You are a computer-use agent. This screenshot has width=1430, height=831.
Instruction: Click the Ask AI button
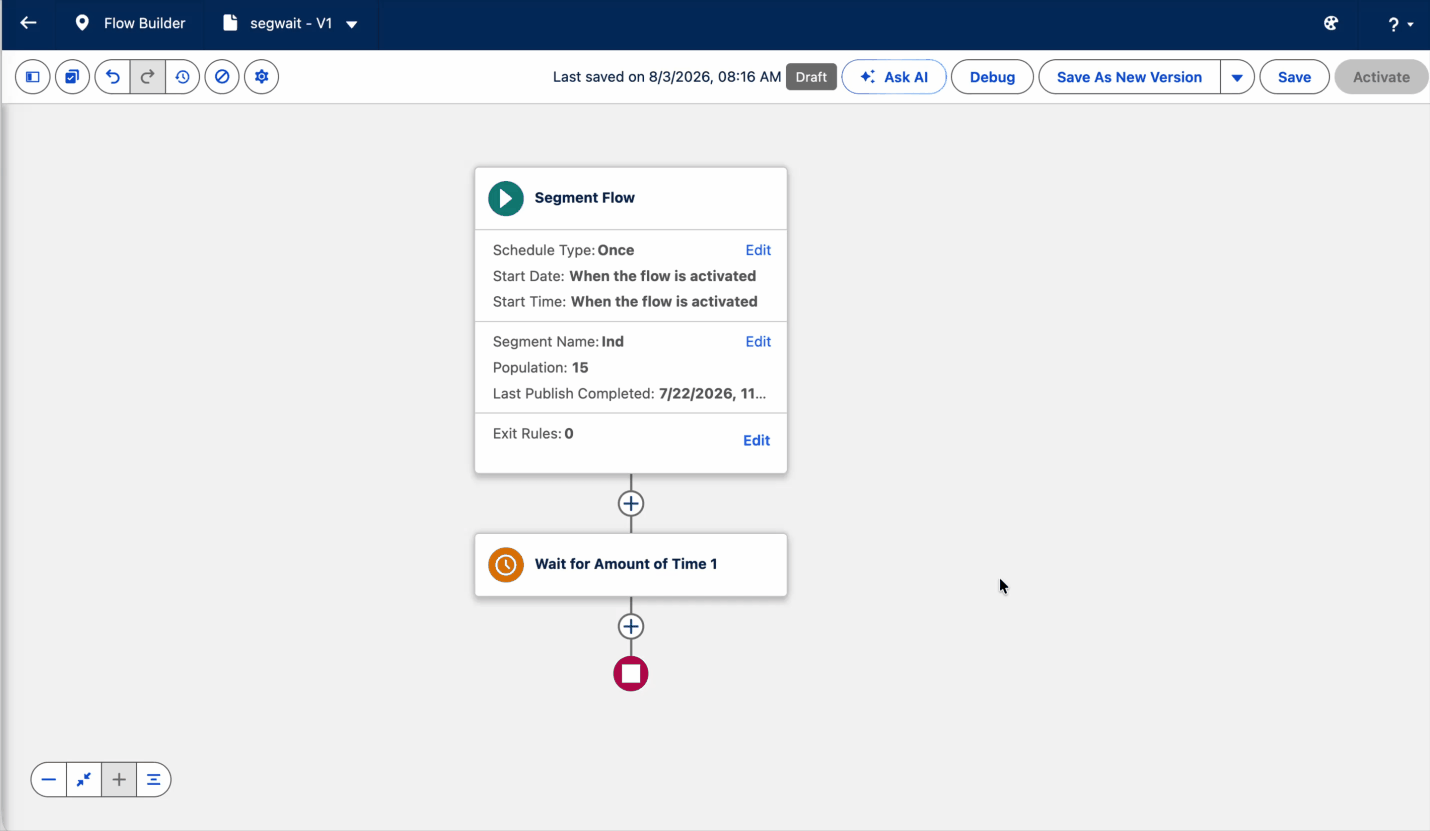(x=894, y=77)
